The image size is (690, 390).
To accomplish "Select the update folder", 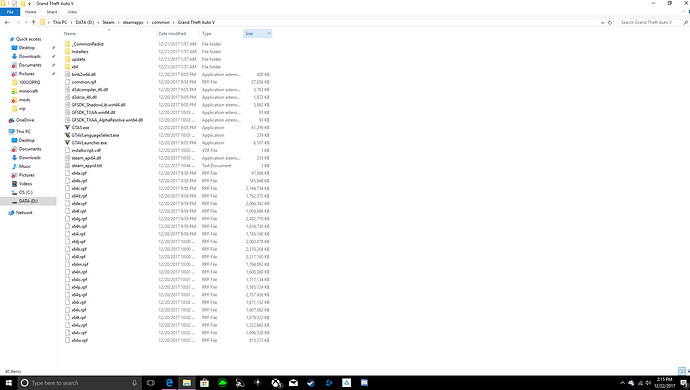I will pos(78,59).
